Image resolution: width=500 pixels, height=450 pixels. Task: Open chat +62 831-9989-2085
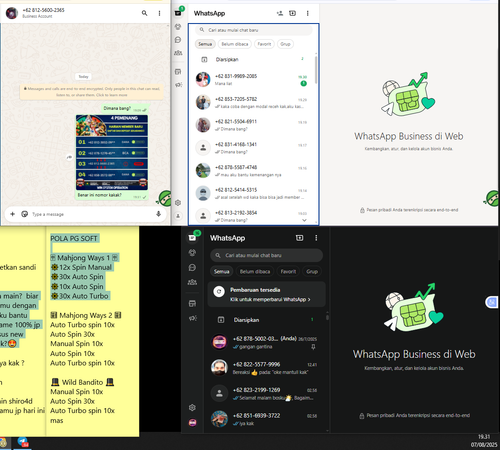pyautogui.click(x=253, y=80)
